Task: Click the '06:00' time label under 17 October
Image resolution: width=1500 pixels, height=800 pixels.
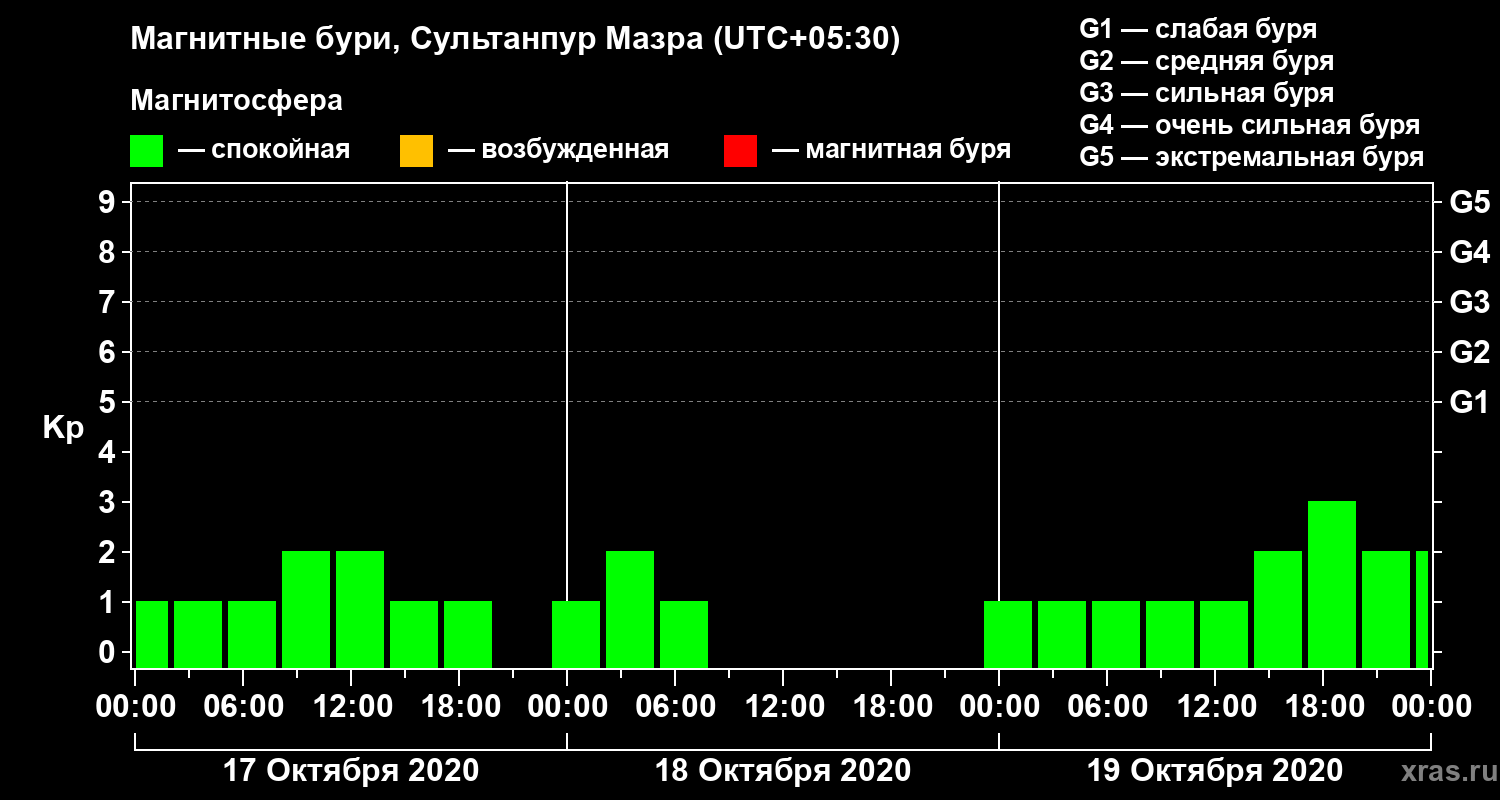Action: tap(243, 706)
